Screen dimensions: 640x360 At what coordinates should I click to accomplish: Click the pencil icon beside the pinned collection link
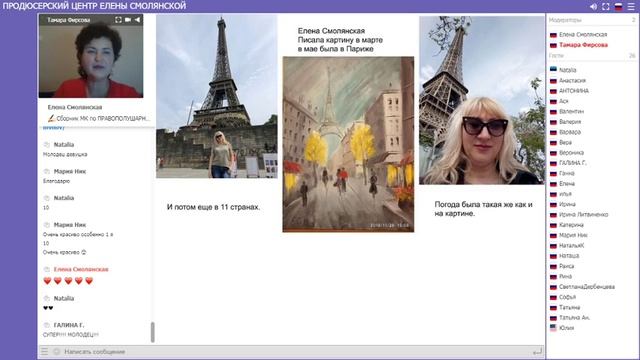[x=51, y=118]
